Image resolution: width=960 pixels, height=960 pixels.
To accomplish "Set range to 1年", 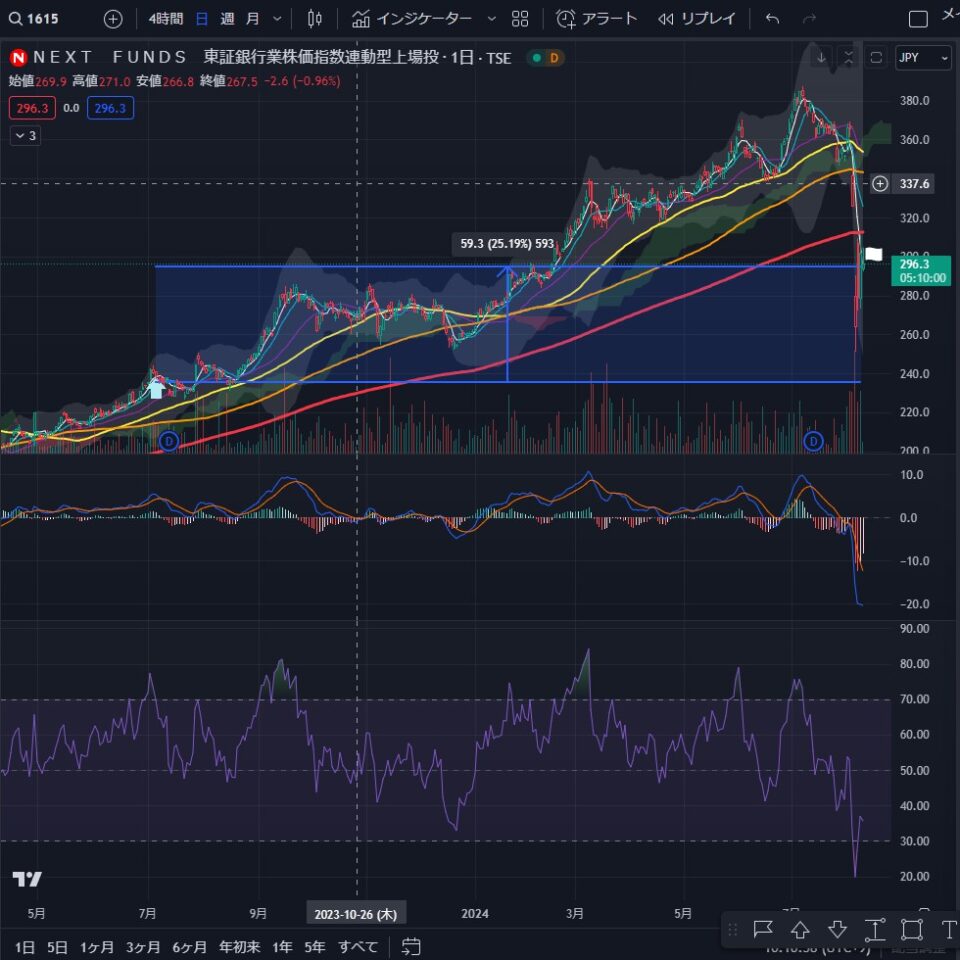I will 282,947.
